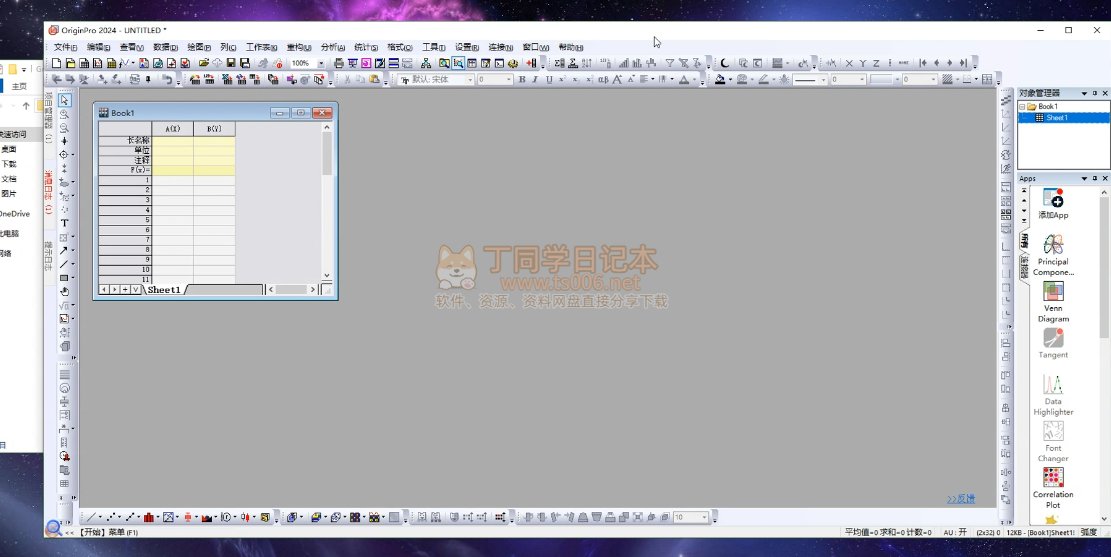1111x557 pixels.
Task: Toggle Italic text formatting
Action: coord(535,80)
